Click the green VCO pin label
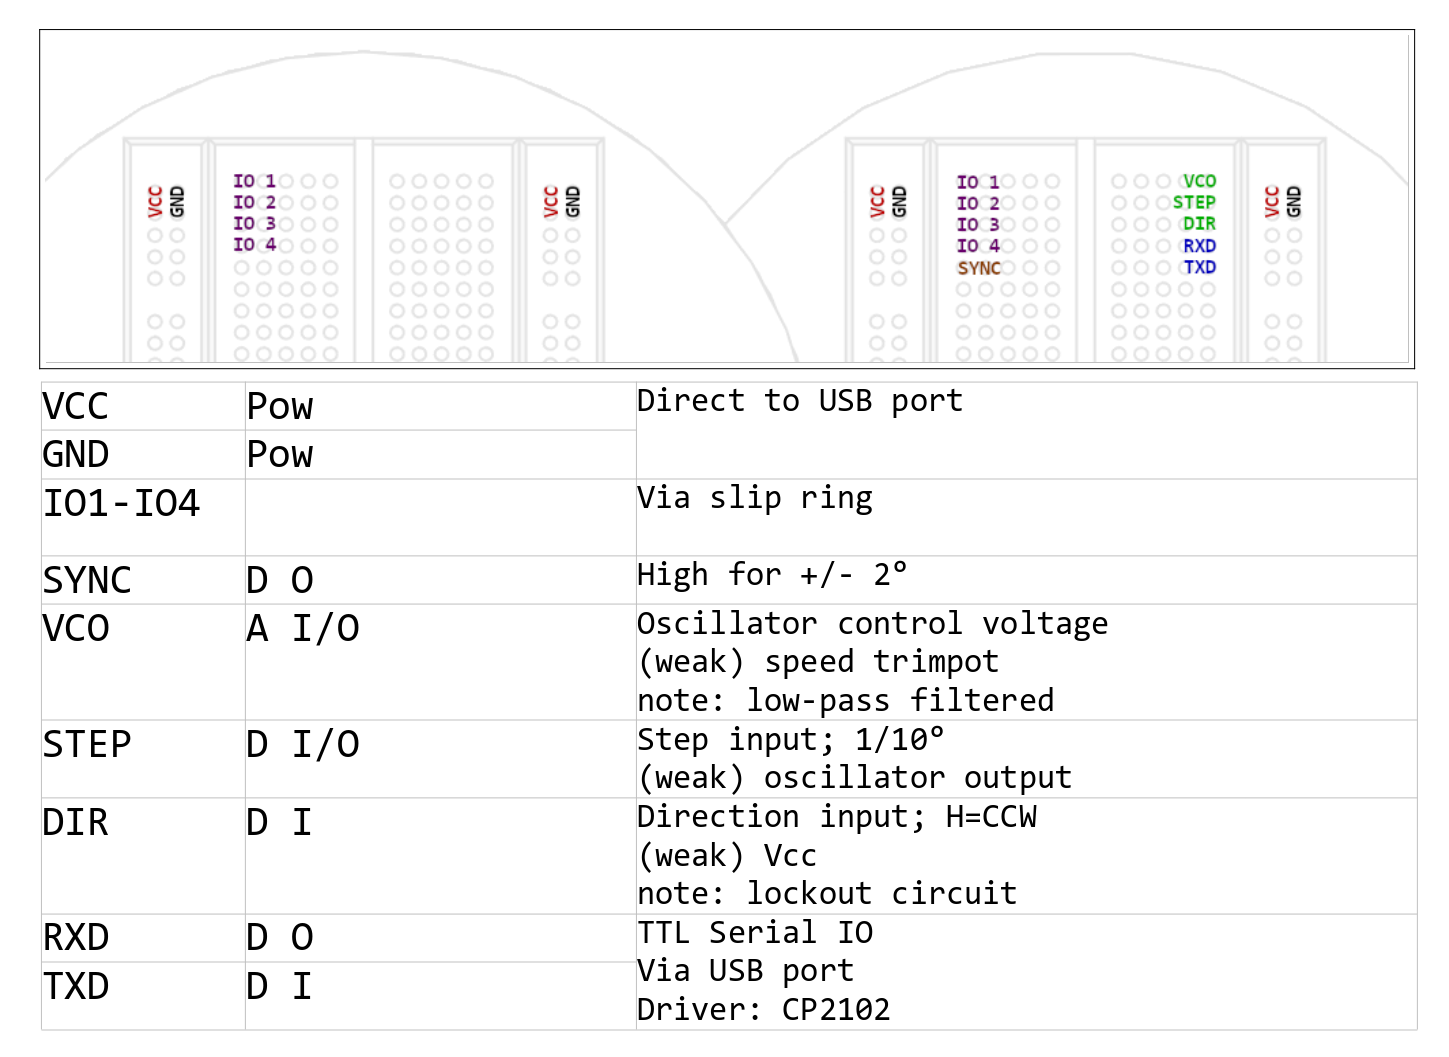Viewport: 1449px width, 1057px height. (1199, 181)
